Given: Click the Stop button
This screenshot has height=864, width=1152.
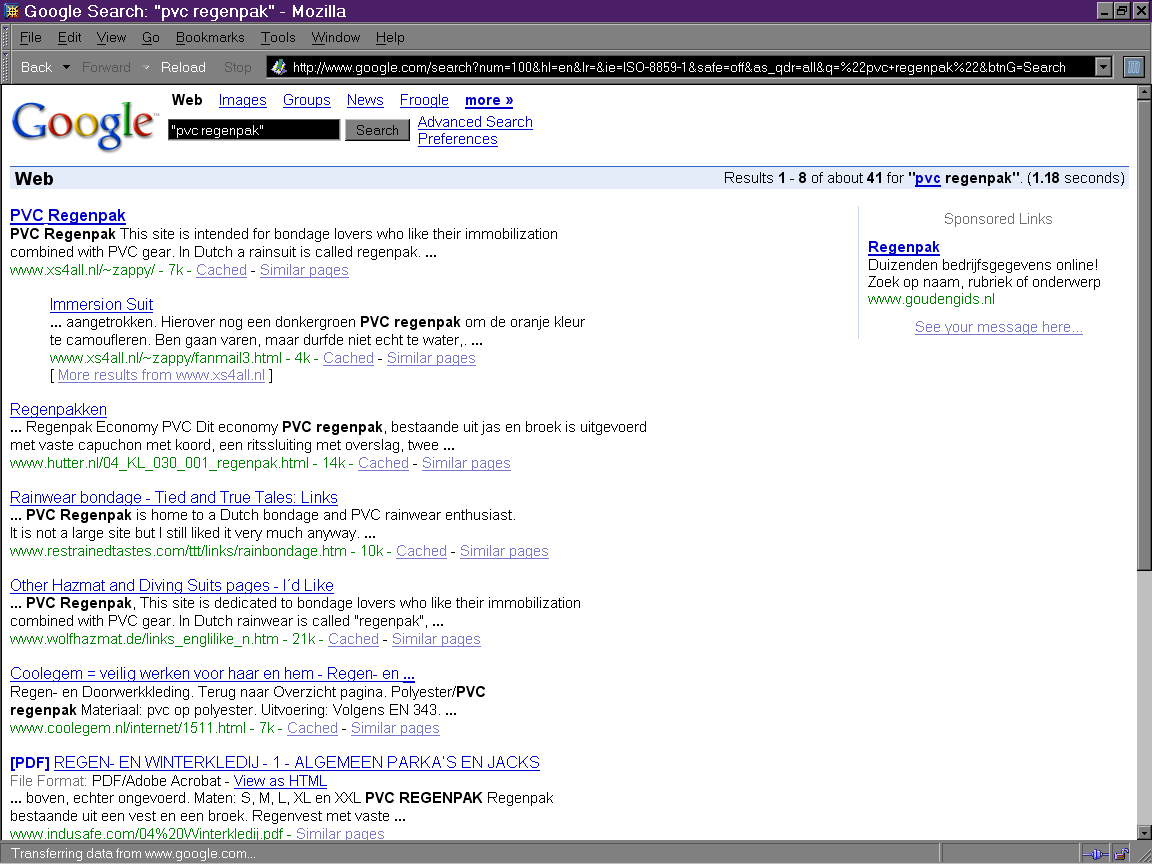Looking at the screenshot, I should (x=237, y=67).
